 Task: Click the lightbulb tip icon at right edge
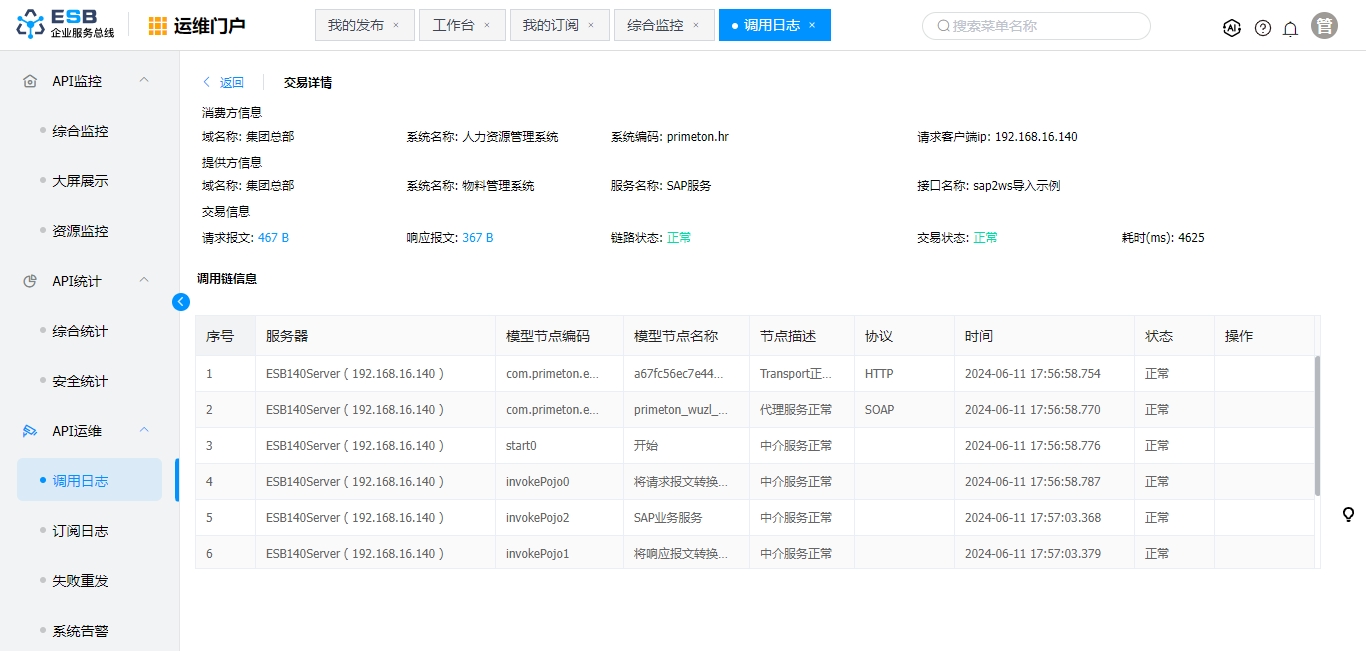coord(1348,515)
